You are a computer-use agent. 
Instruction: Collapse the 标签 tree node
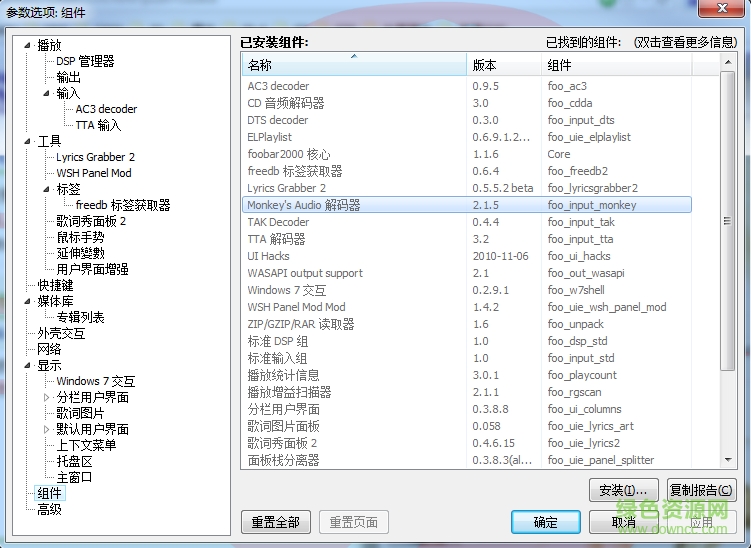pos(46,189)
